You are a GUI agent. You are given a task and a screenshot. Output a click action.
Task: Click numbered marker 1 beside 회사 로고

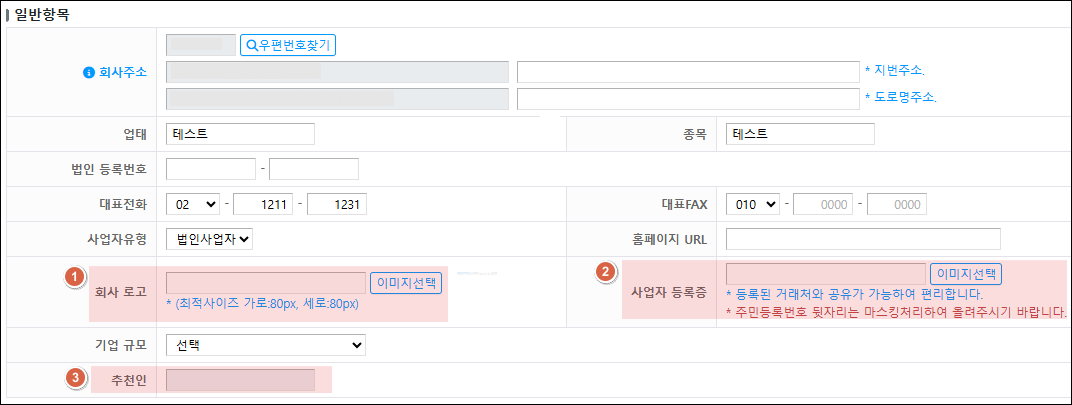pos(73,277)
